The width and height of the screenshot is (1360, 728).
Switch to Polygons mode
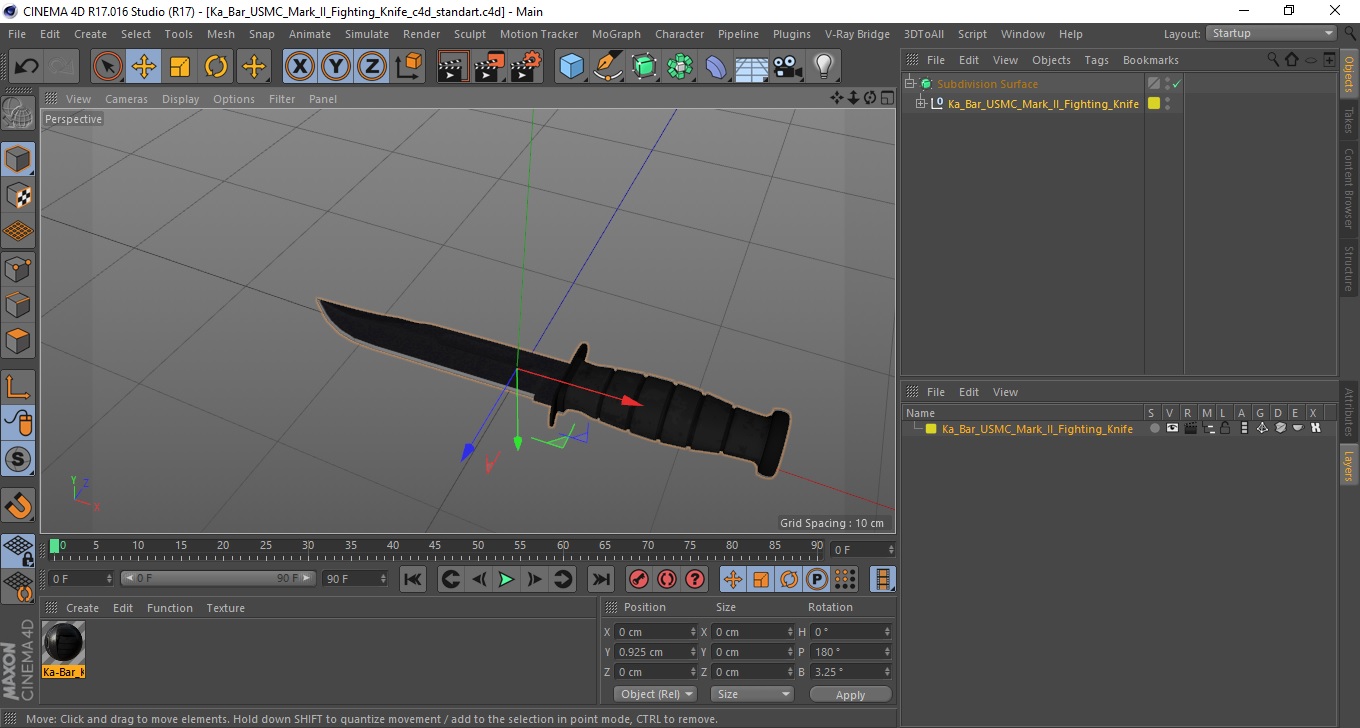tap(18, 340)
